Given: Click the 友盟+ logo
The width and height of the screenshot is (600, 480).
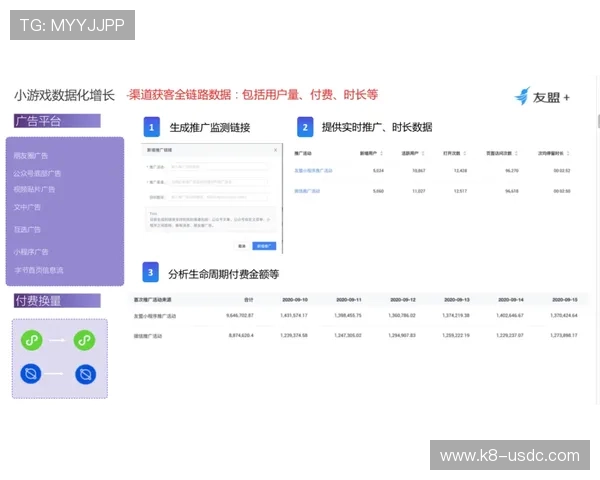Looking at the screenshot, I should tap(542, 96).
